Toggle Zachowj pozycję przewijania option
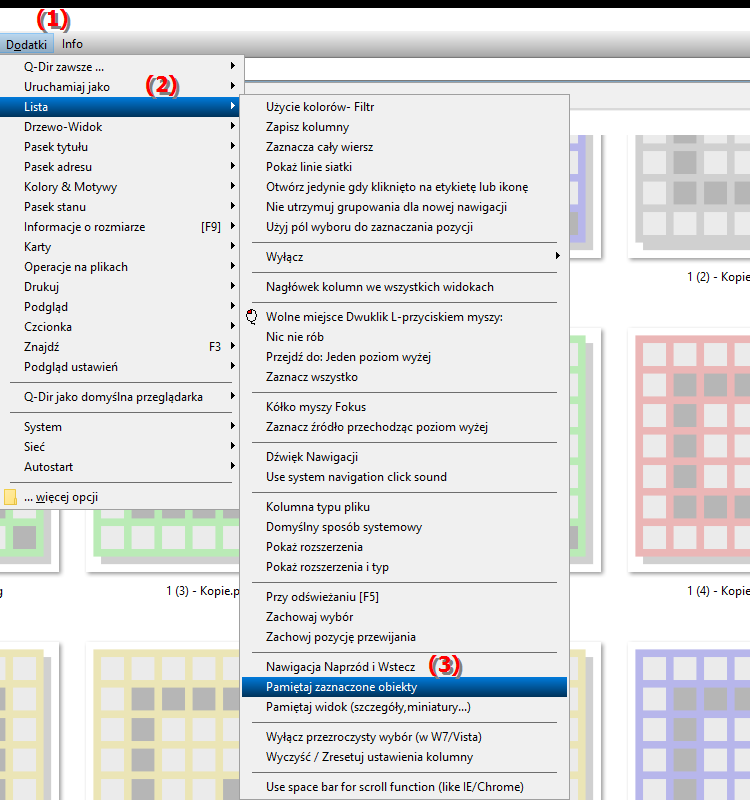The image size is (750, 800). click(404, 637)
